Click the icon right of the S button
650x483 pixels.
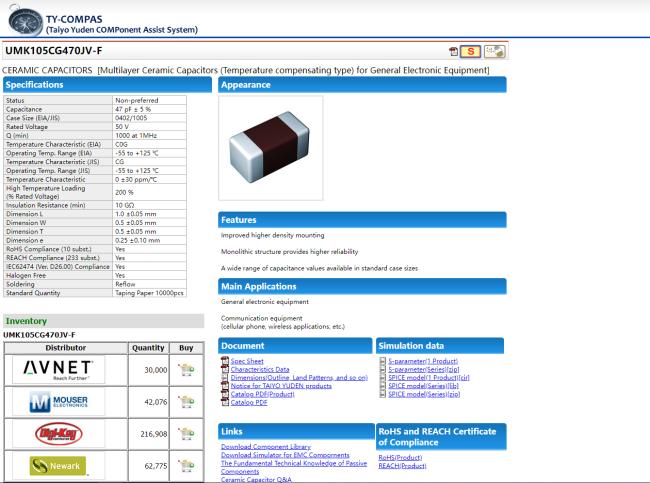pos(494,51)
